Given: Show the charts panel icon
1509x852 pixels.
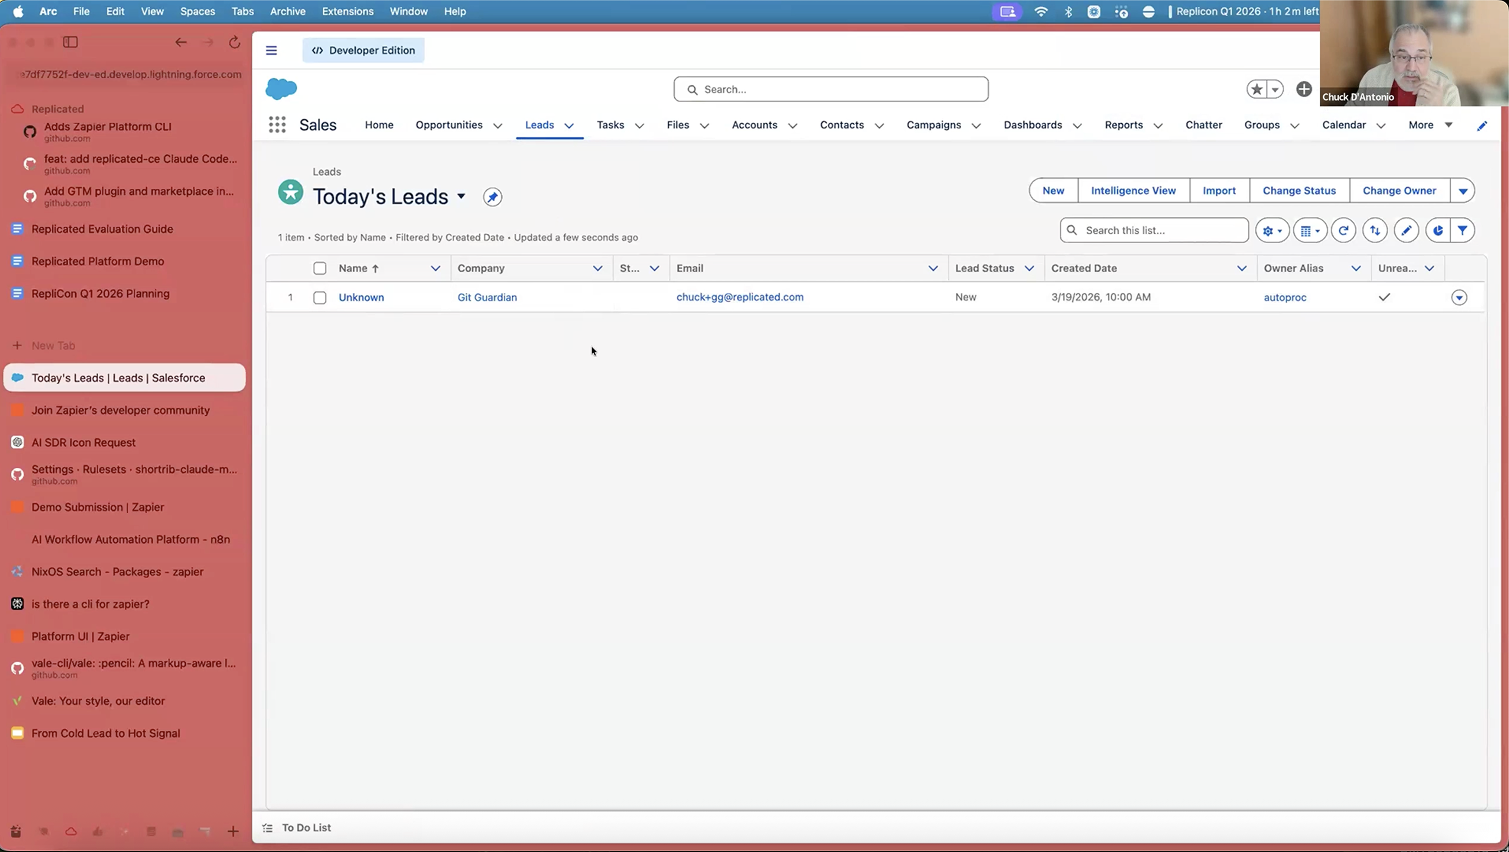Looking at the screenshot, I should click(x=1437, y=230).
